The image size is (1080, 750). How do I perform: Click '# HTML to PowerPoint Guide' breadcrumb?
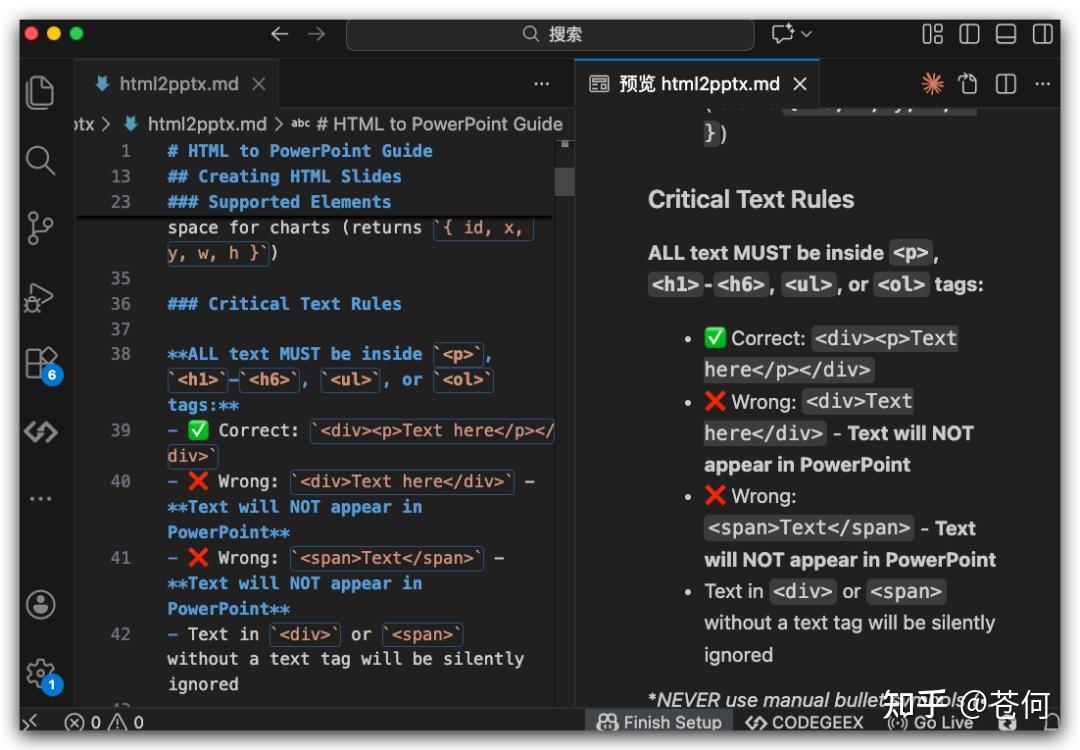[439, 124]
